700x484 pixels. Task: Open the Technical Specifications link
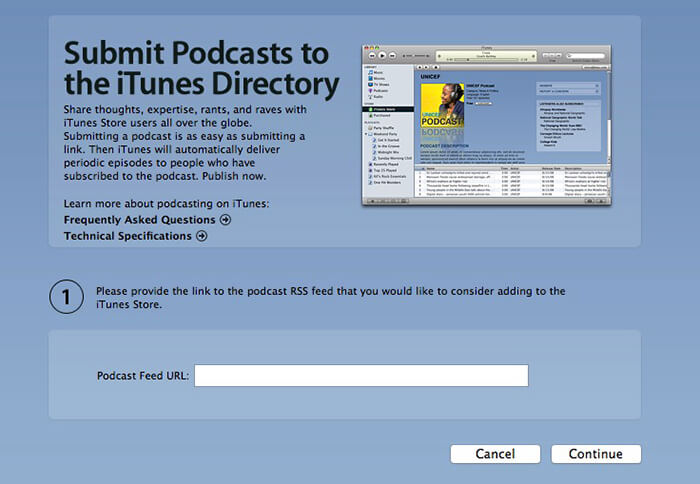127,236
